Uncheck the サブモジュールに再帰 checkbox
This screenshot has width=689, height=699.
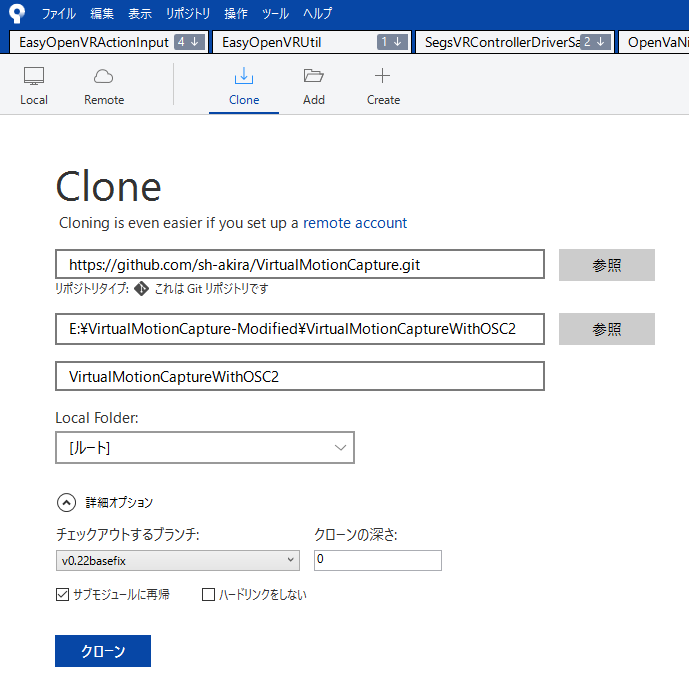62,595
